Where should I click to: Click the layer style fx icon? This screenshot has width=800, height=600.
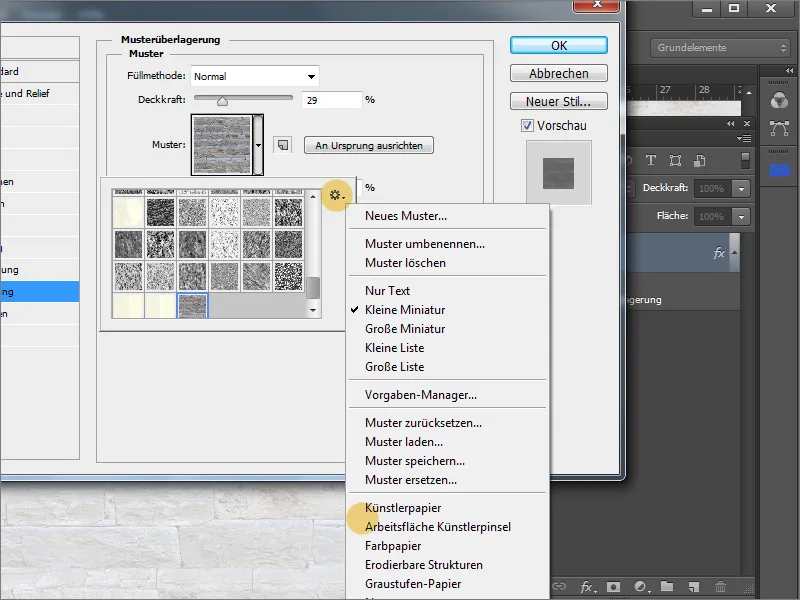pos(588,585)
